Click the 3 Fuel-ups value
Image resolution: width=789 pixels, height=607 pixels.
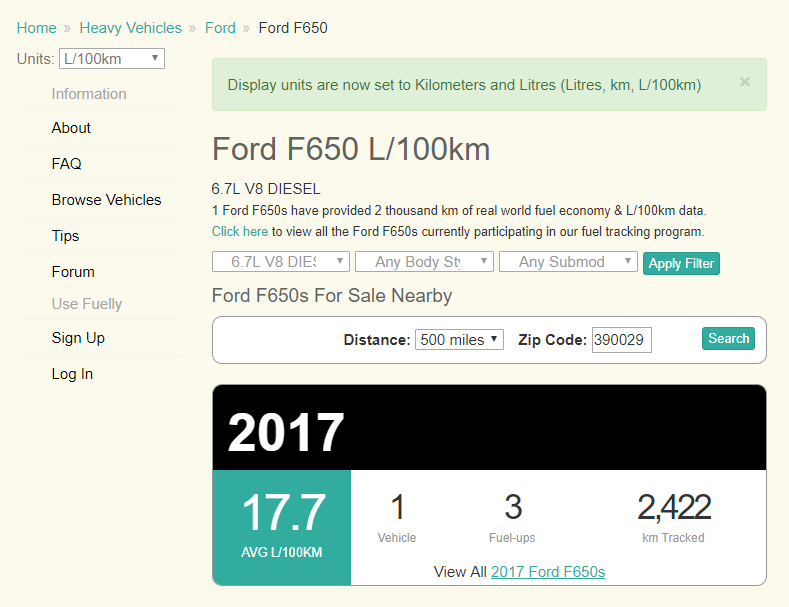pos(513,507)
